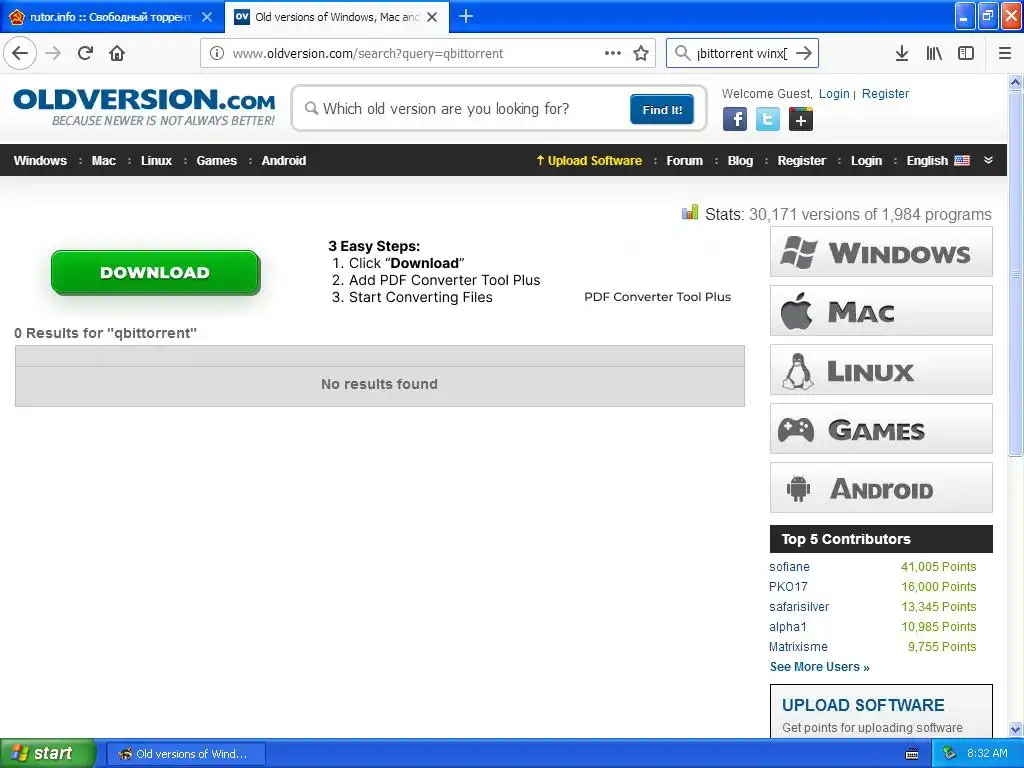Click the Login link beside Welcome Guest

coord(834,93)
